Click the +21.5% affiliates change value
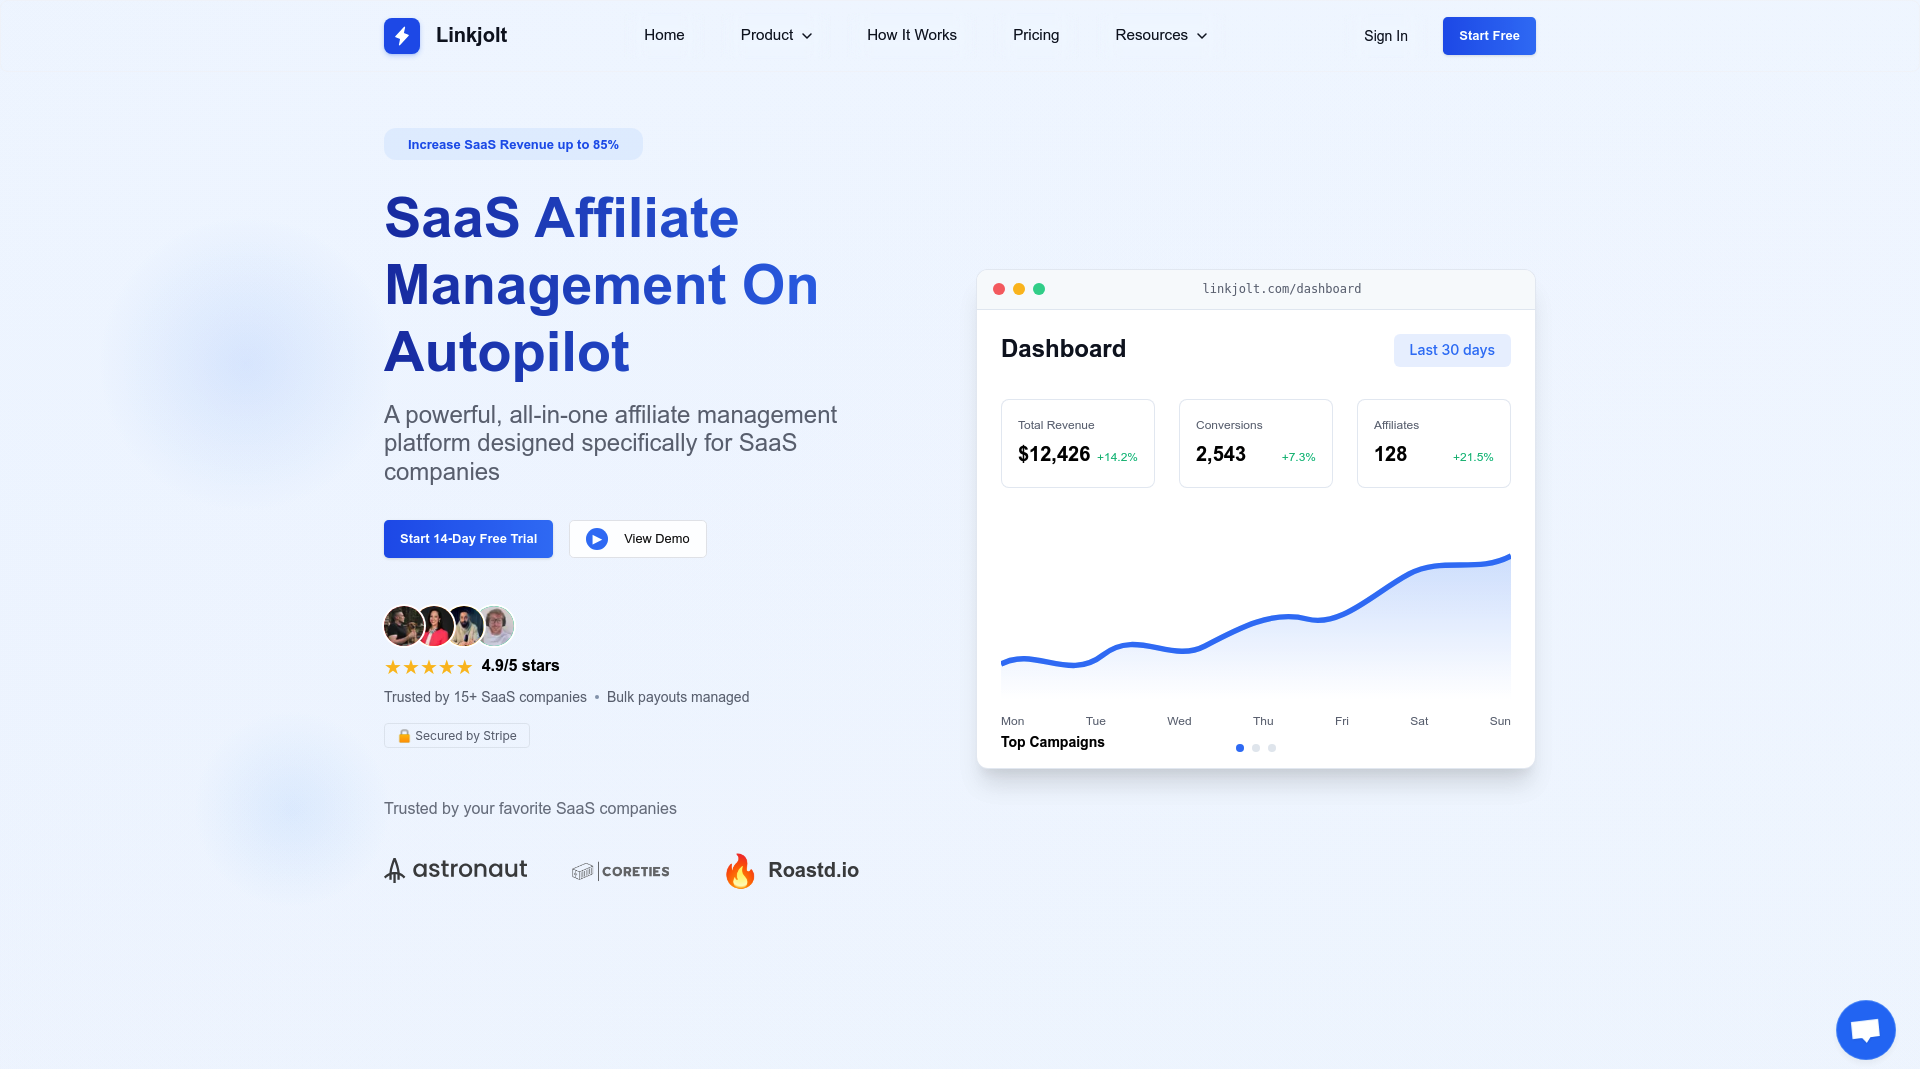Image resolution: width=1920 pixels, height=1080 pixels. click(1473, 457)
